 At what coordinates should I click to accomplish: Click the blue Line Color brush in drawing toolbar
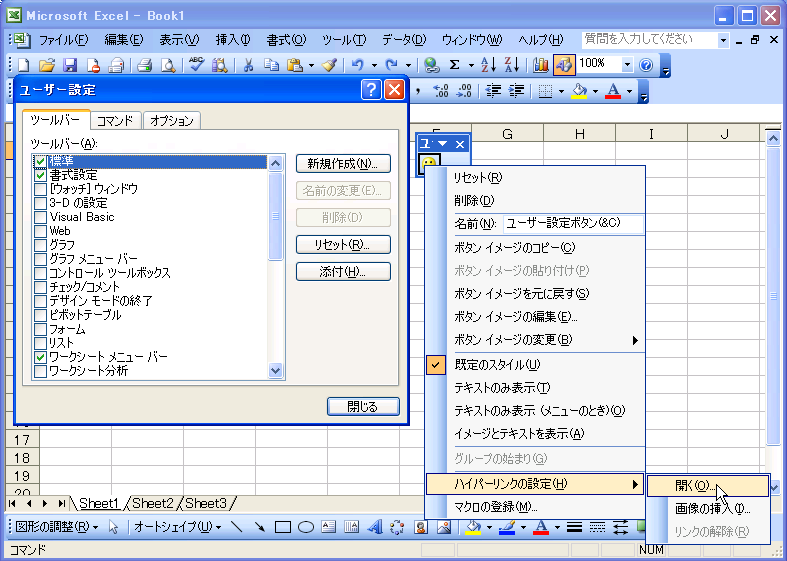[507, 527]
